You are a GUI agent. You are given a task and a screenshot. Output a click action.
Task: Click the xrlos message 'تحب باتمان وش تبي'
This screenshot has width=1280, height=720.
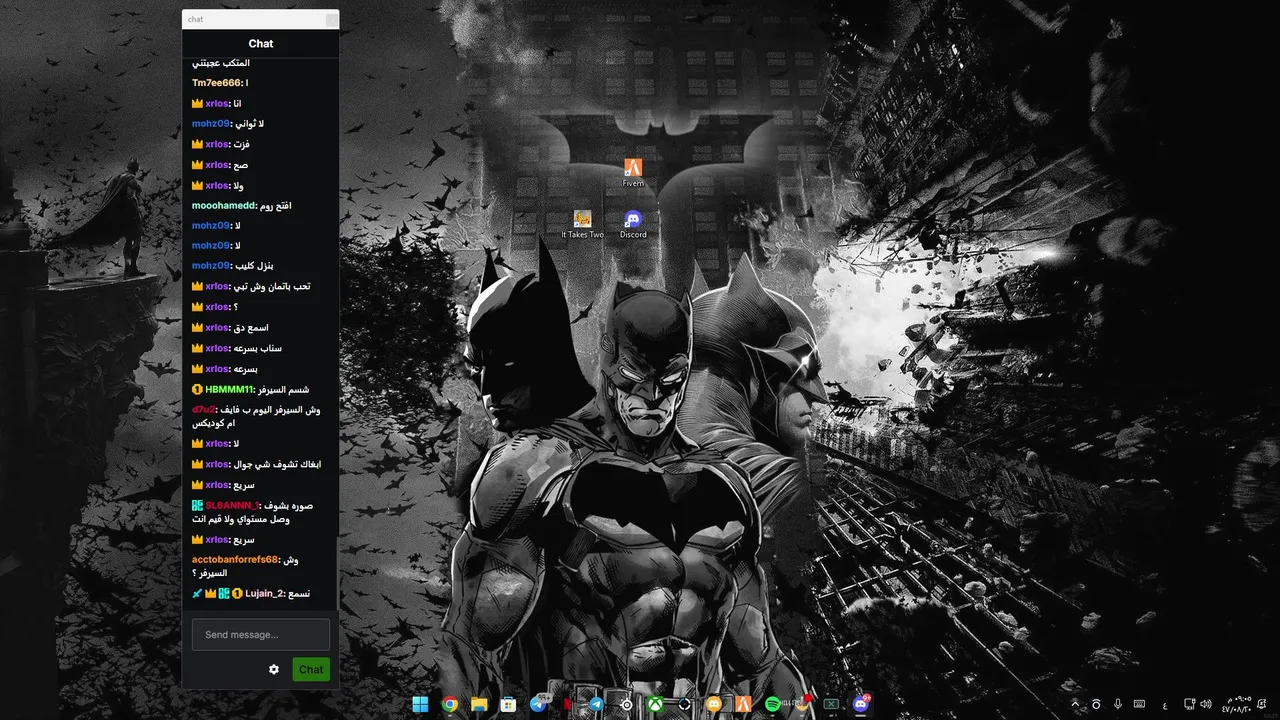tap(272, 287)
